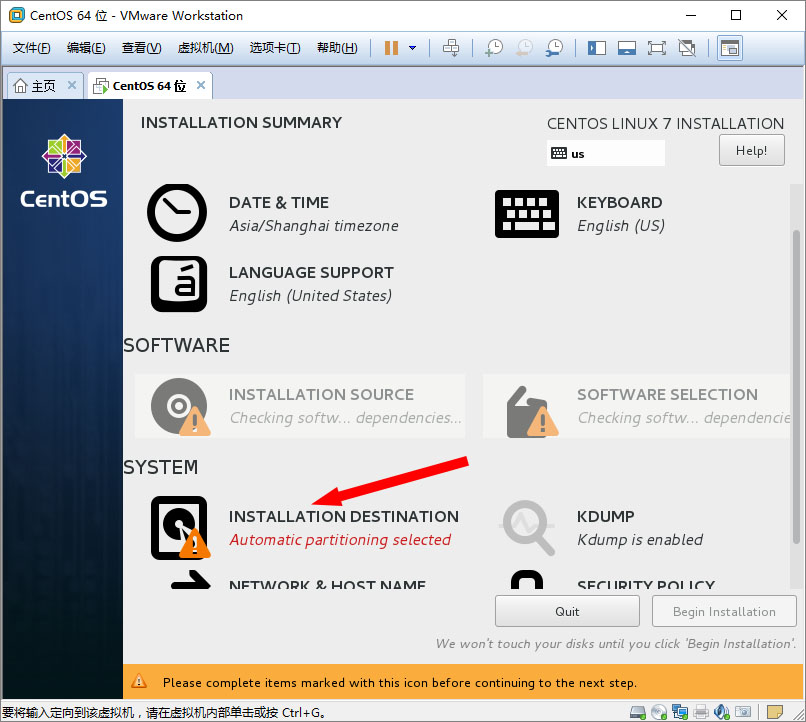Click the Quit button
The height and width of the screenshot is (722, 806).
pyautogui.click(x=567, y=611)
